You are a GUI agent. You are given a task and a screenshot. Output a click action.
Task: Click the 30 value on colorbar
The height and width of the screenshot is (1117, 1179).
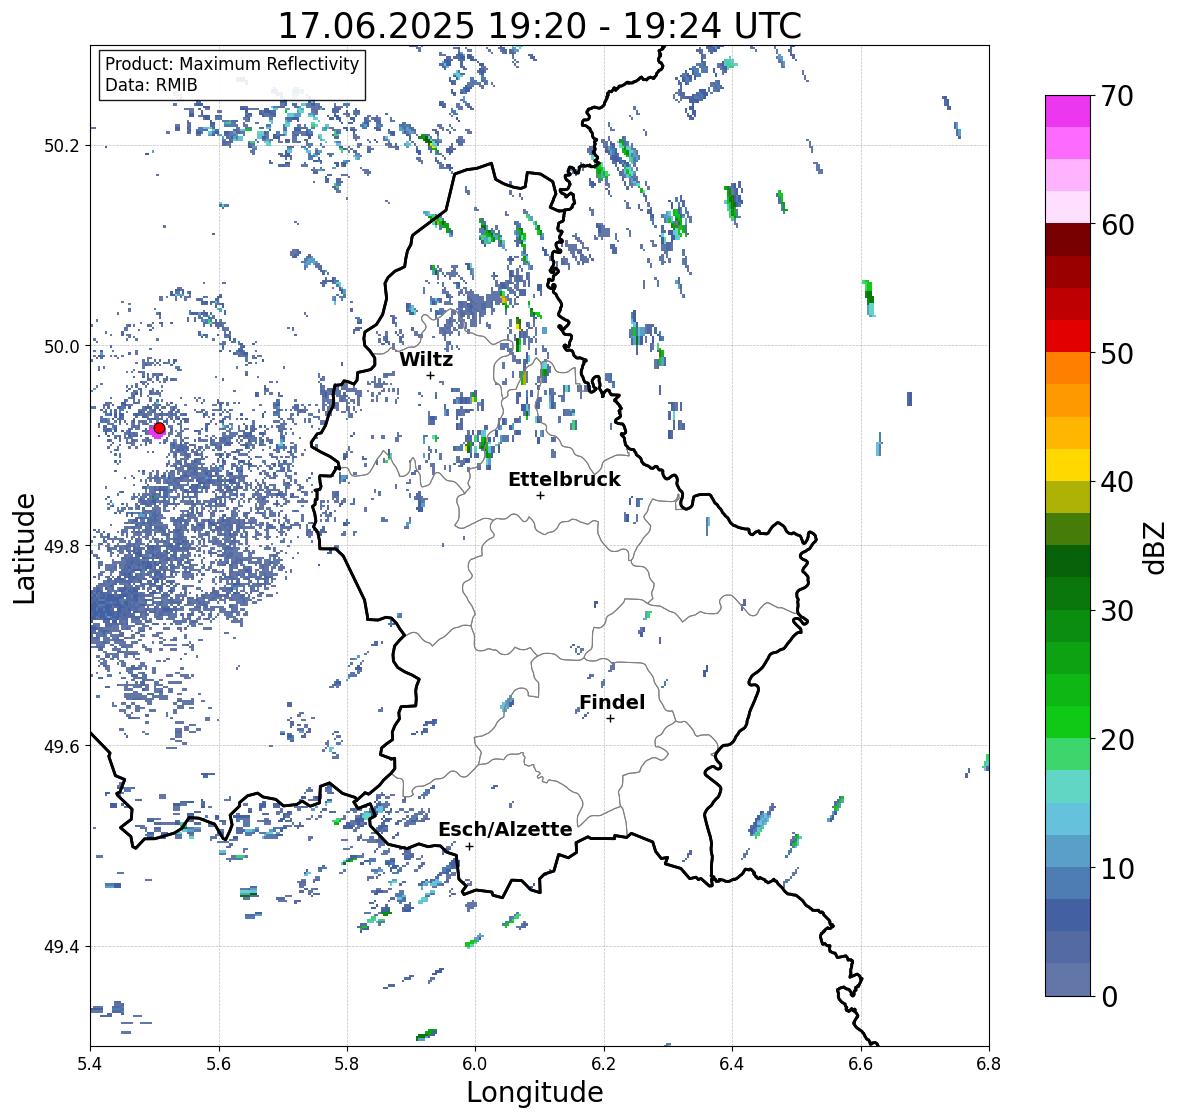(1116, 611)
